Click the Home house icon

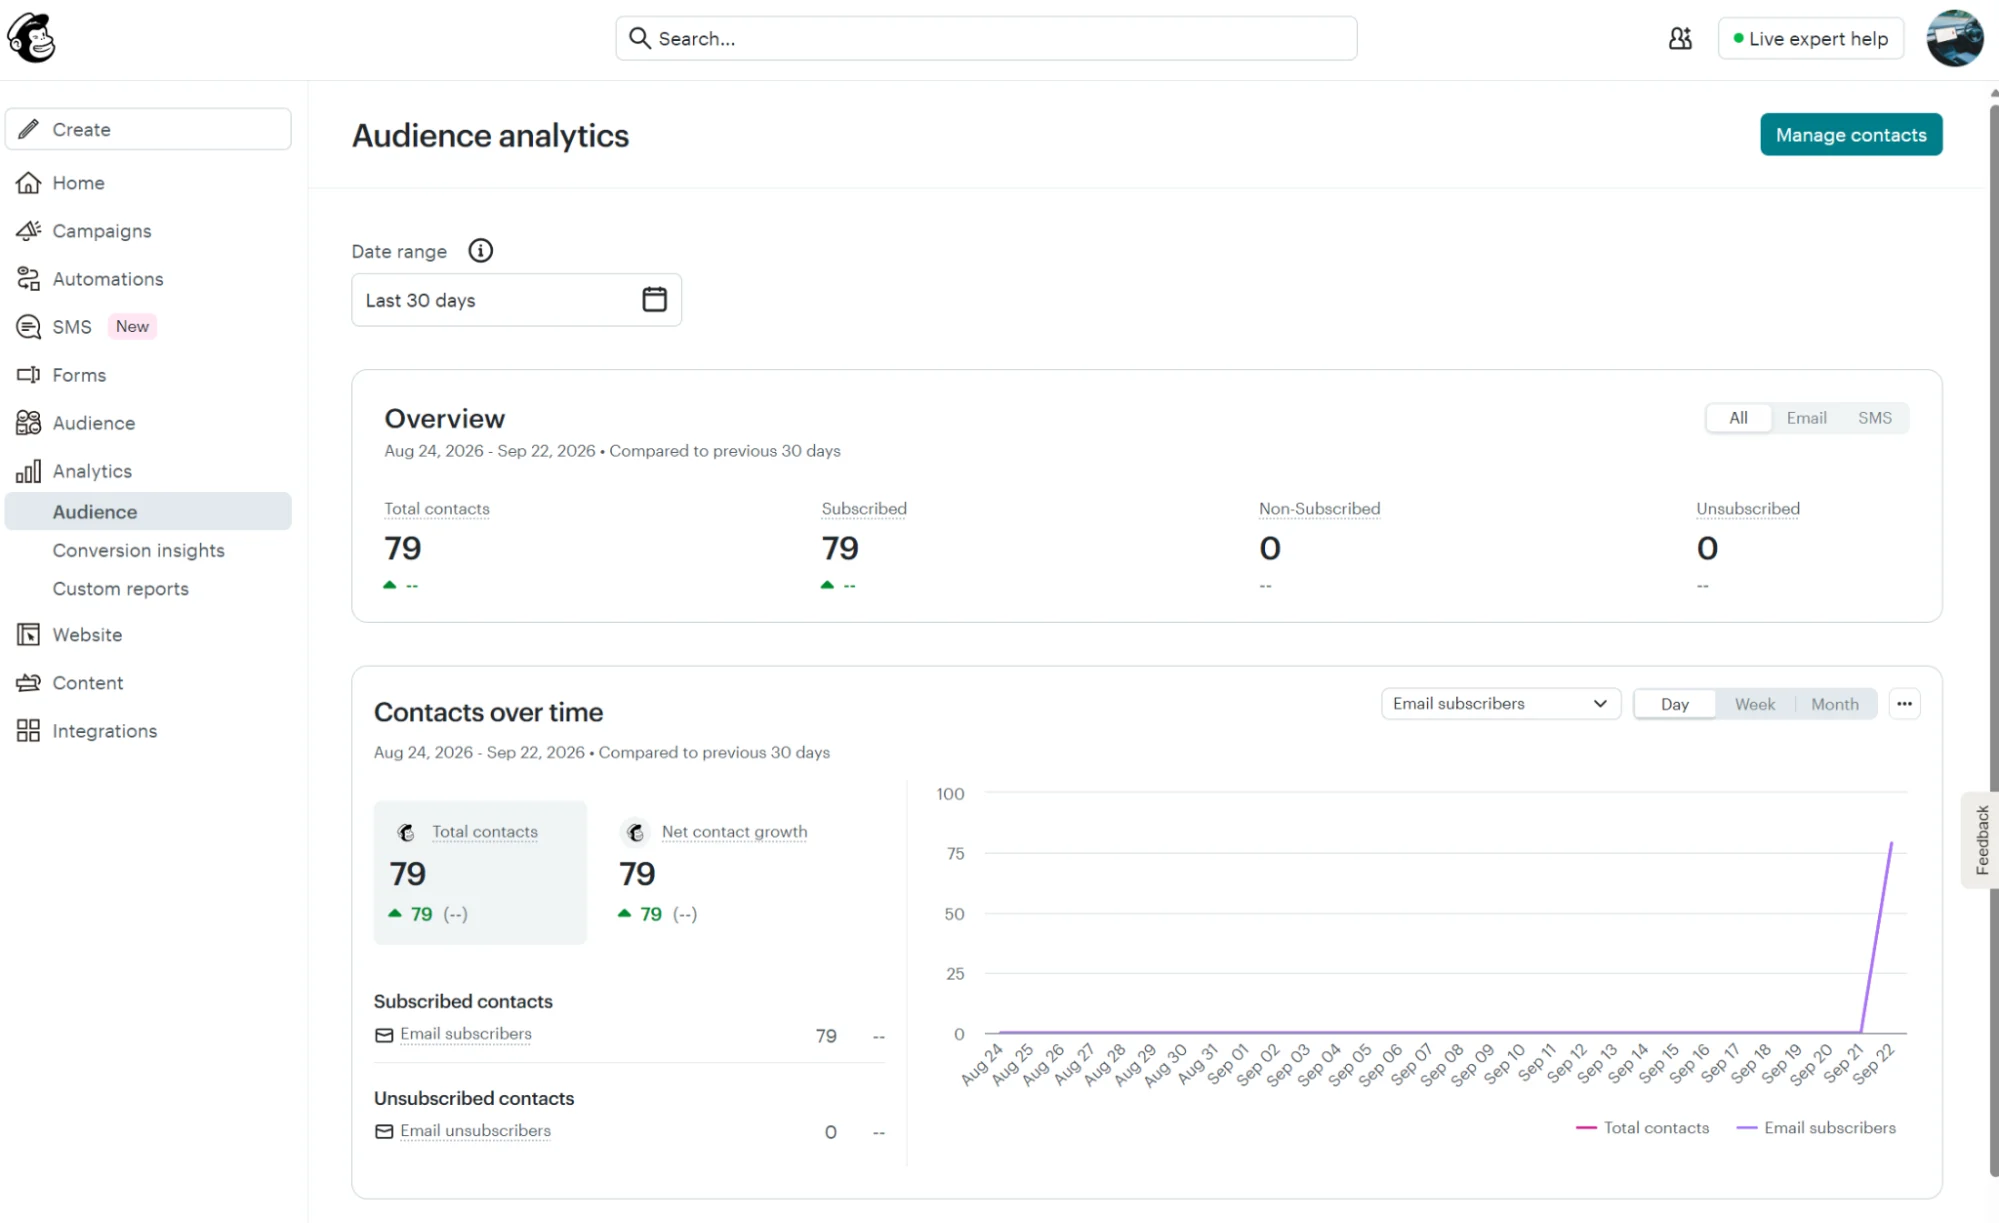[29, 183]
